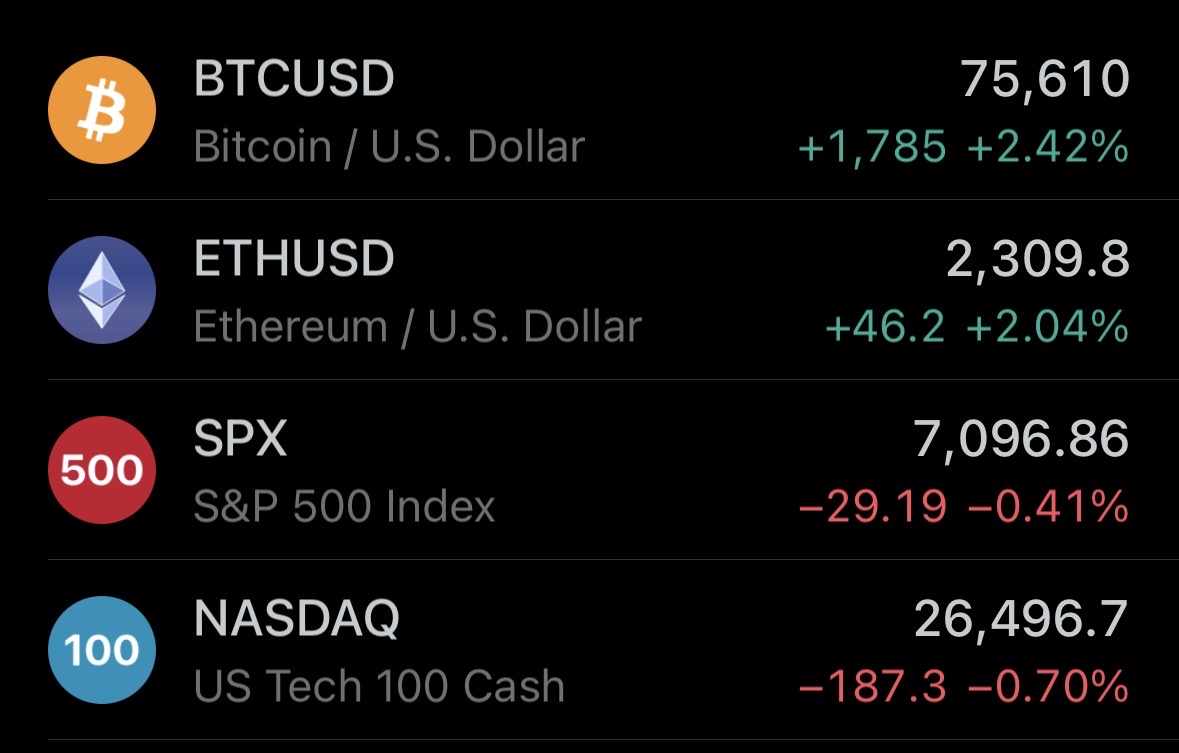
Task: Click the −187.3 NASDAQ change value
Action: (872, 687)
